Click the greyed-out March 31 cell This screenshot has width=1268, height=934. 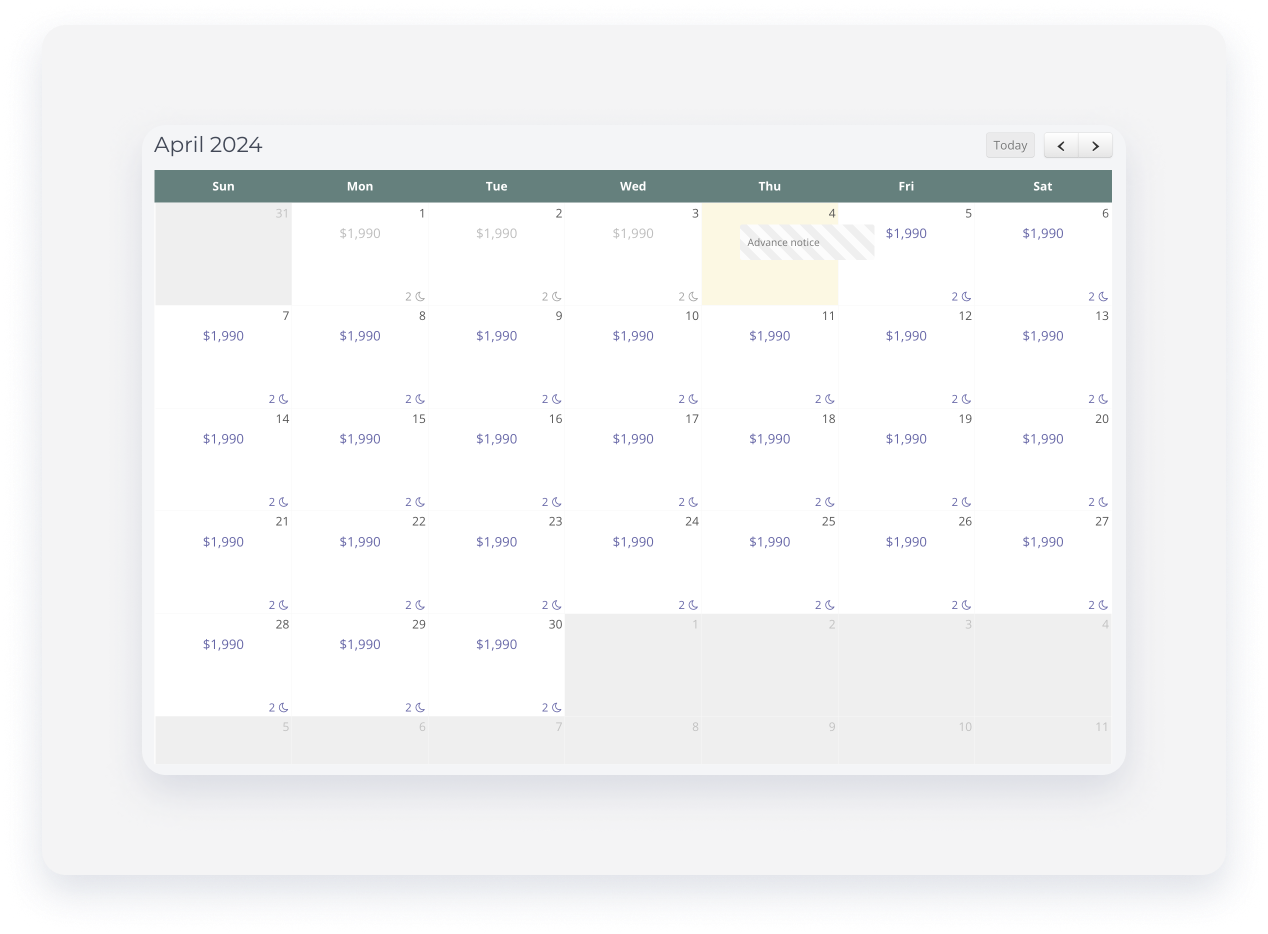point(223,253)
